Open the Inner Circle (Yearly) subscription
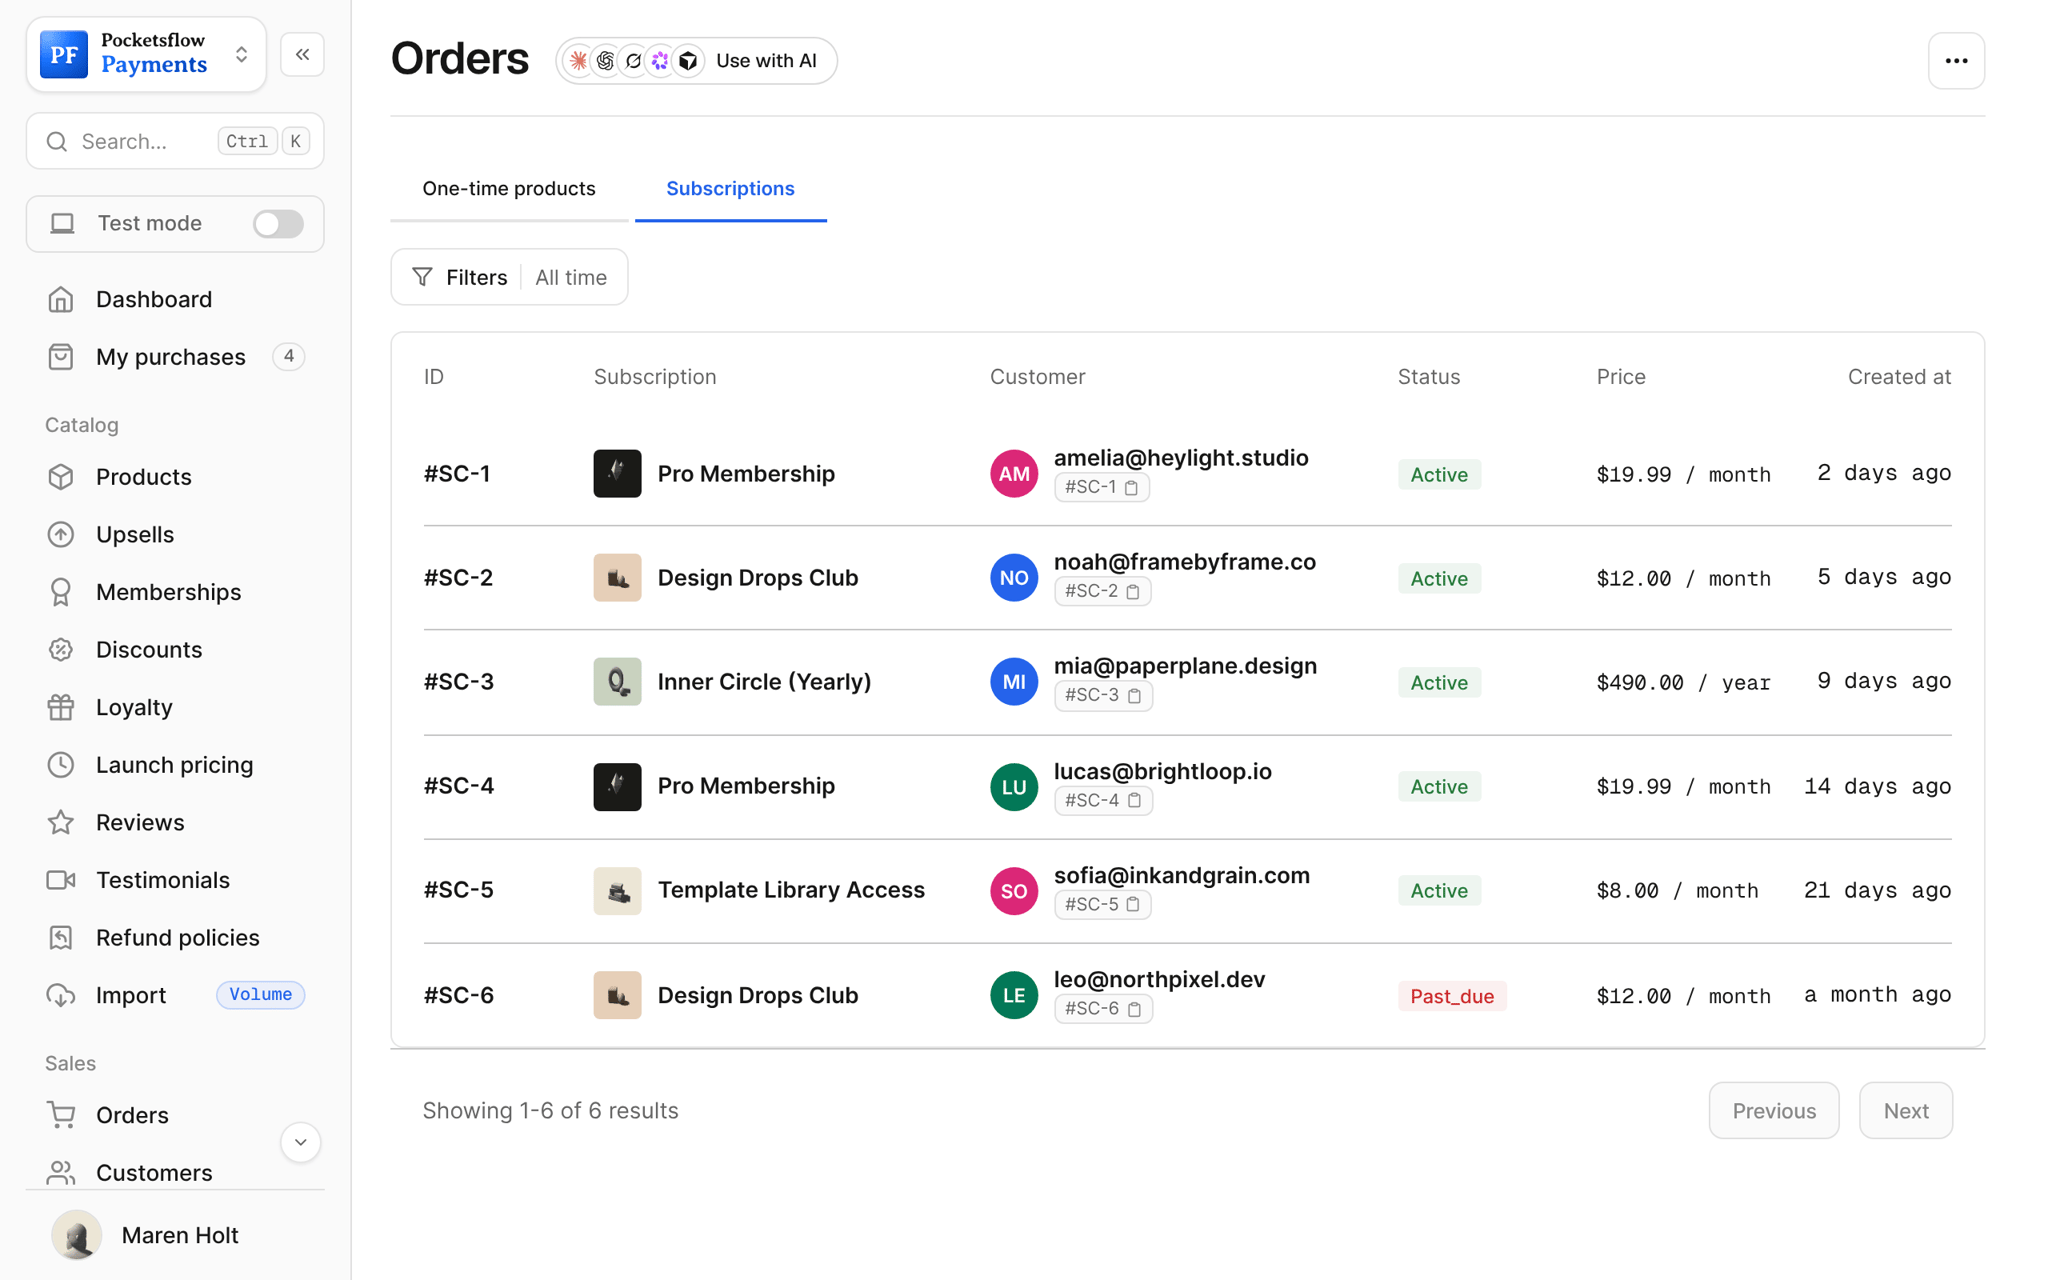This screenshot has width=2048, height=1280. pos(764,682)
